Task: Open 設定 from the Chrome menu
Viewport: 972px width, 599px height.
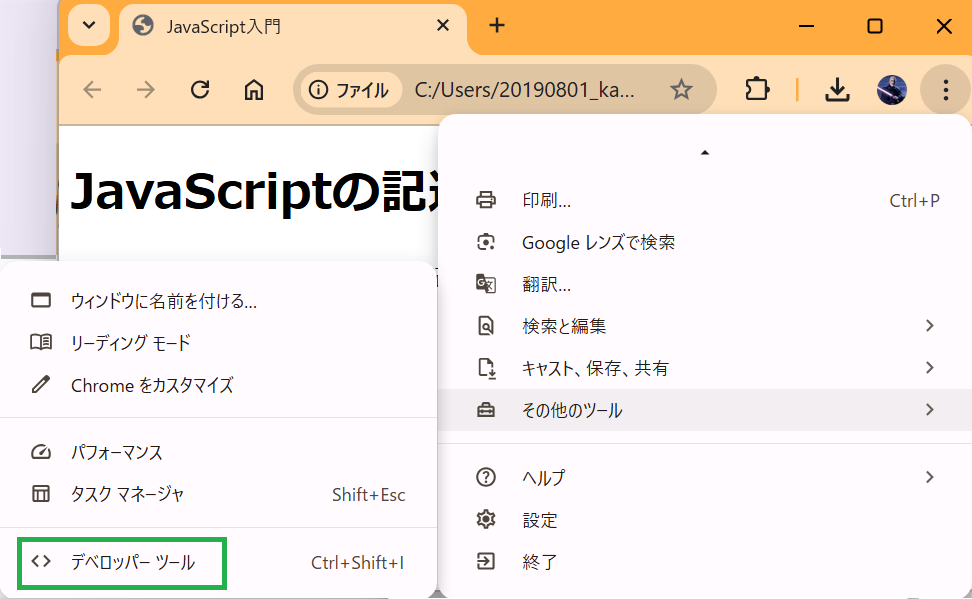Action: click(540, 520)
